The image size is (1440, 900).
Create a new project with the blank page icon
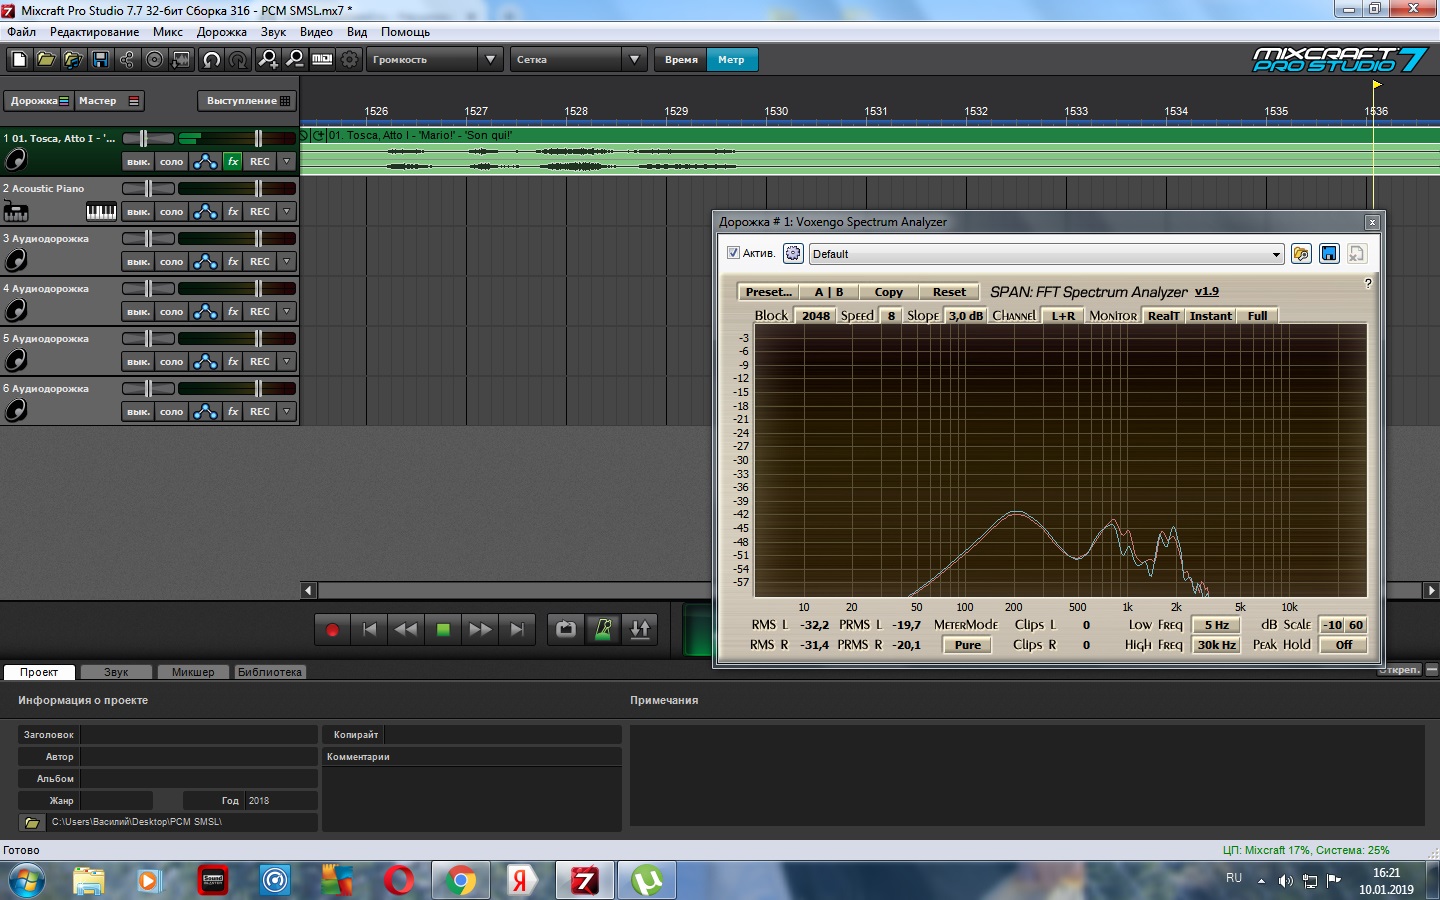coord(19,60)
